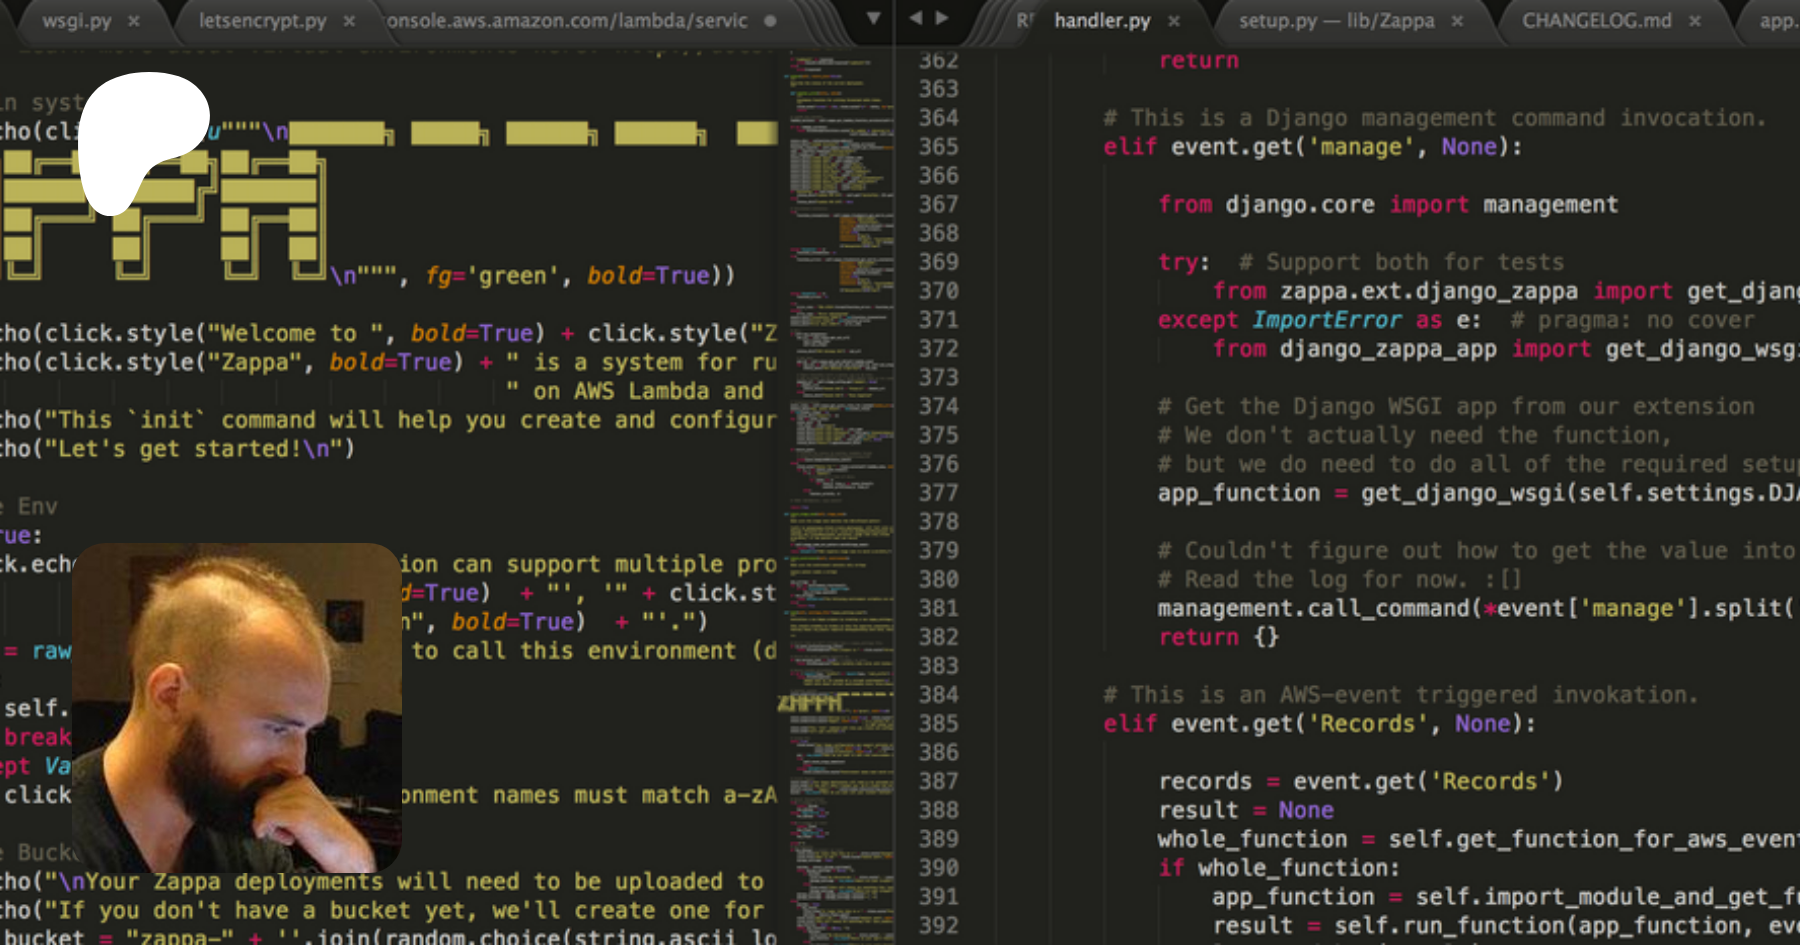Close the handler.py tab
The height and width of the screenshot is (945, 1800).
pyautogui.click(x=1174, y=21)
